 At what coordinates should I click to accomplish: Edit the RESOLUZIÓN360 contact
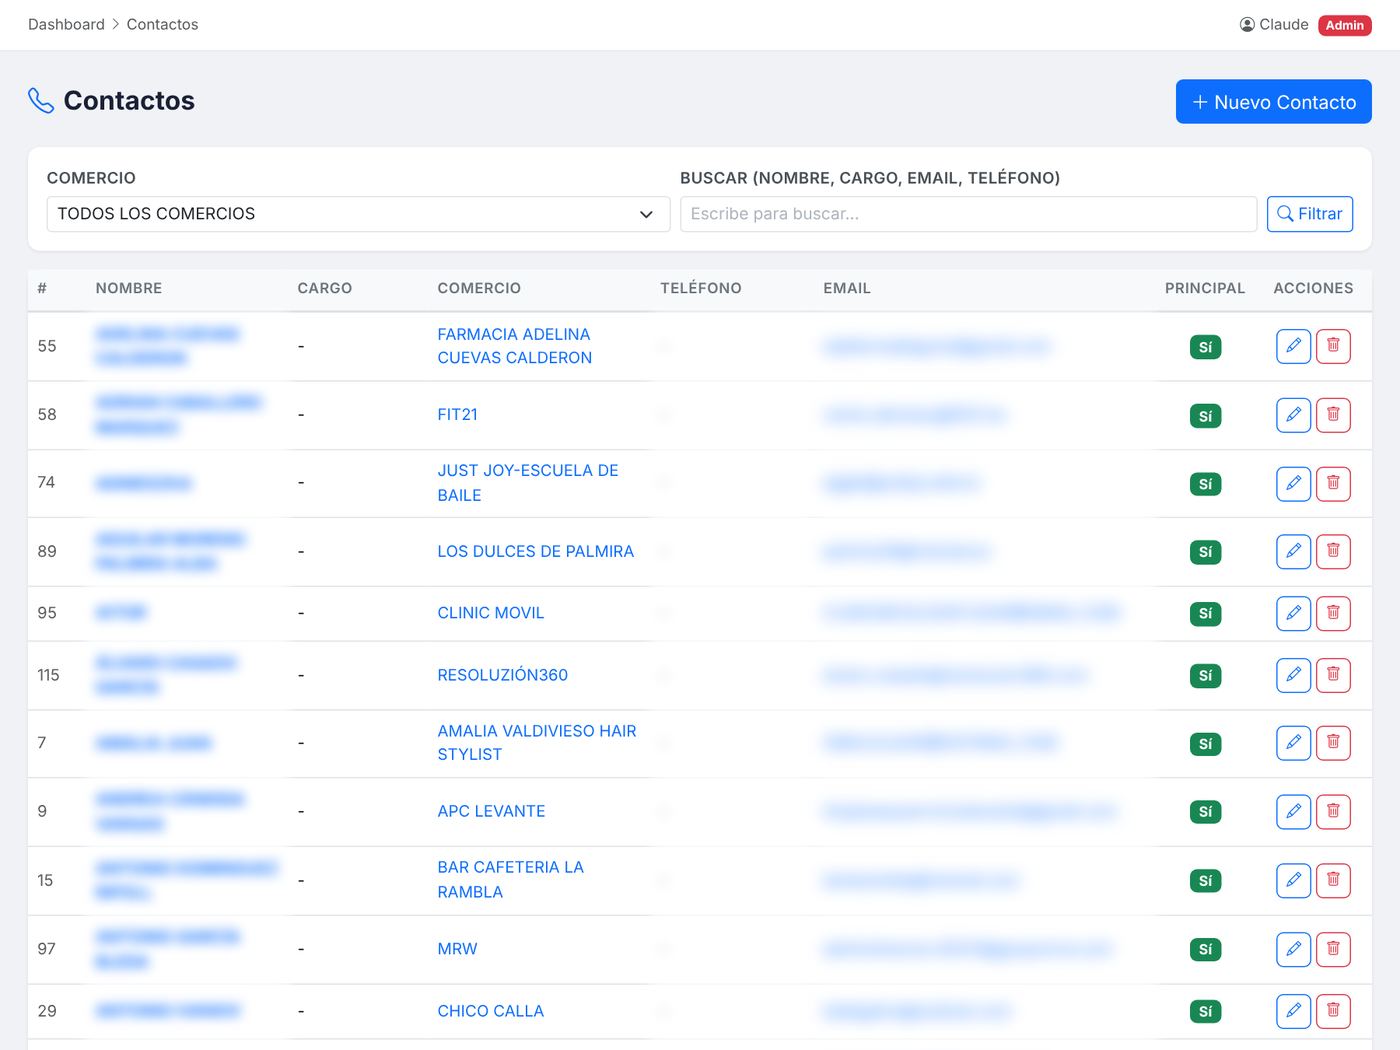coord(1293,675)
